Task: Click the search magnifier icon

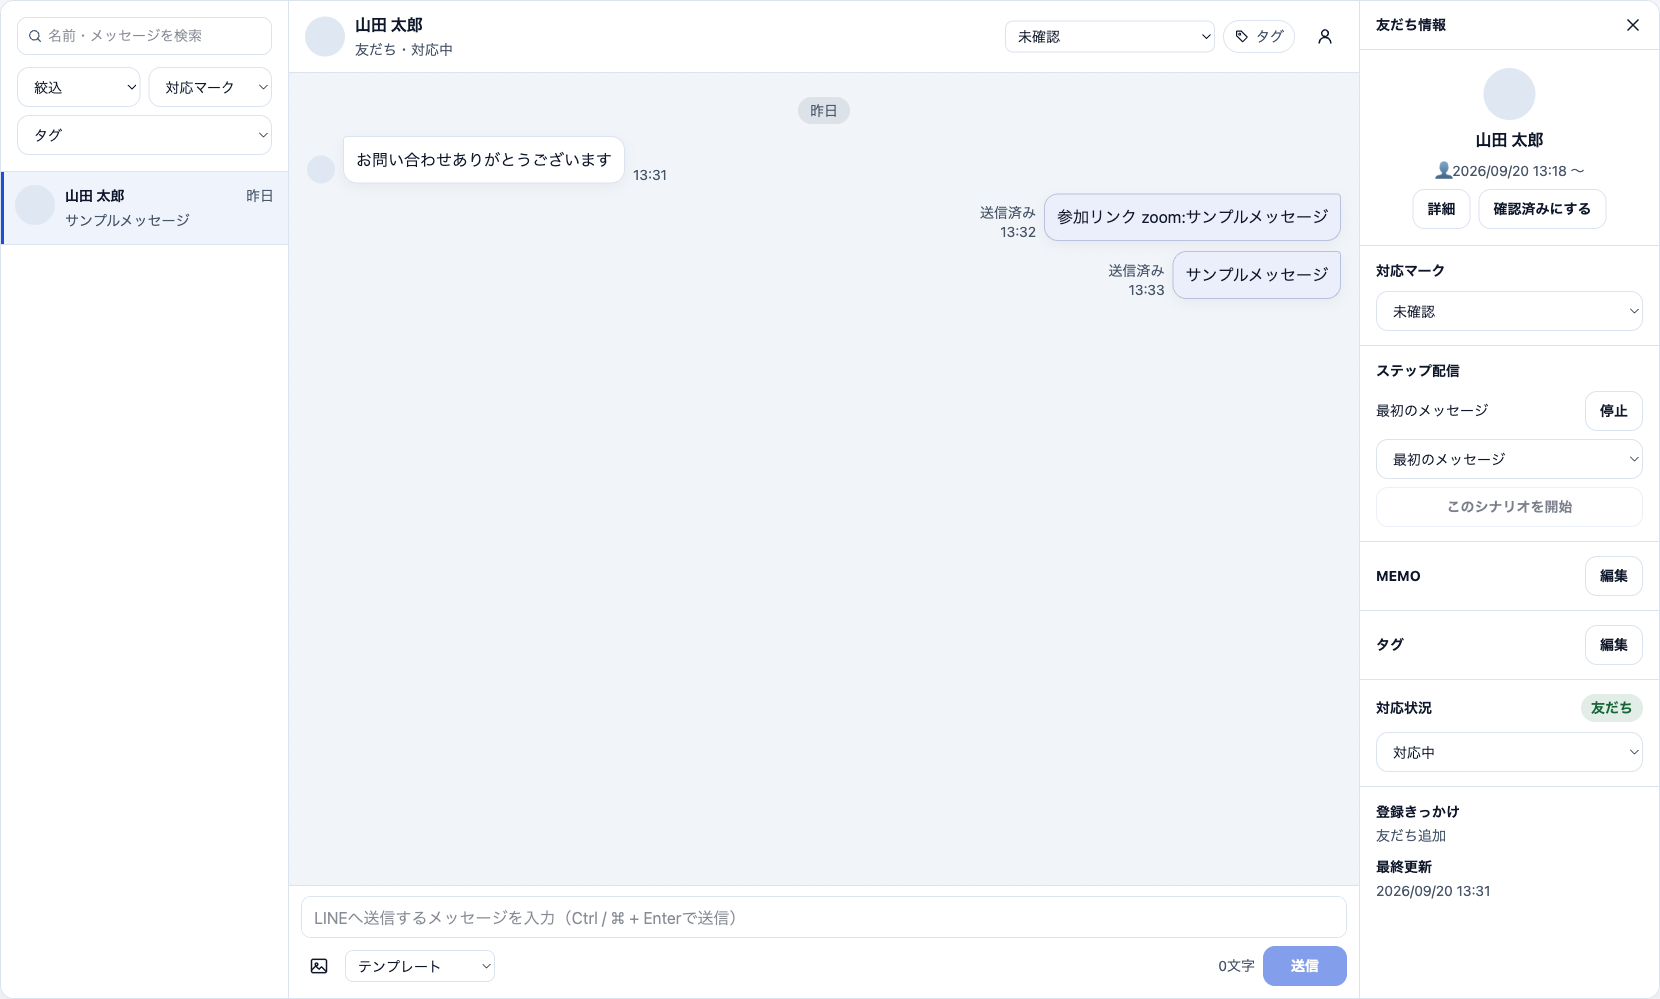Action: point(35,36)
